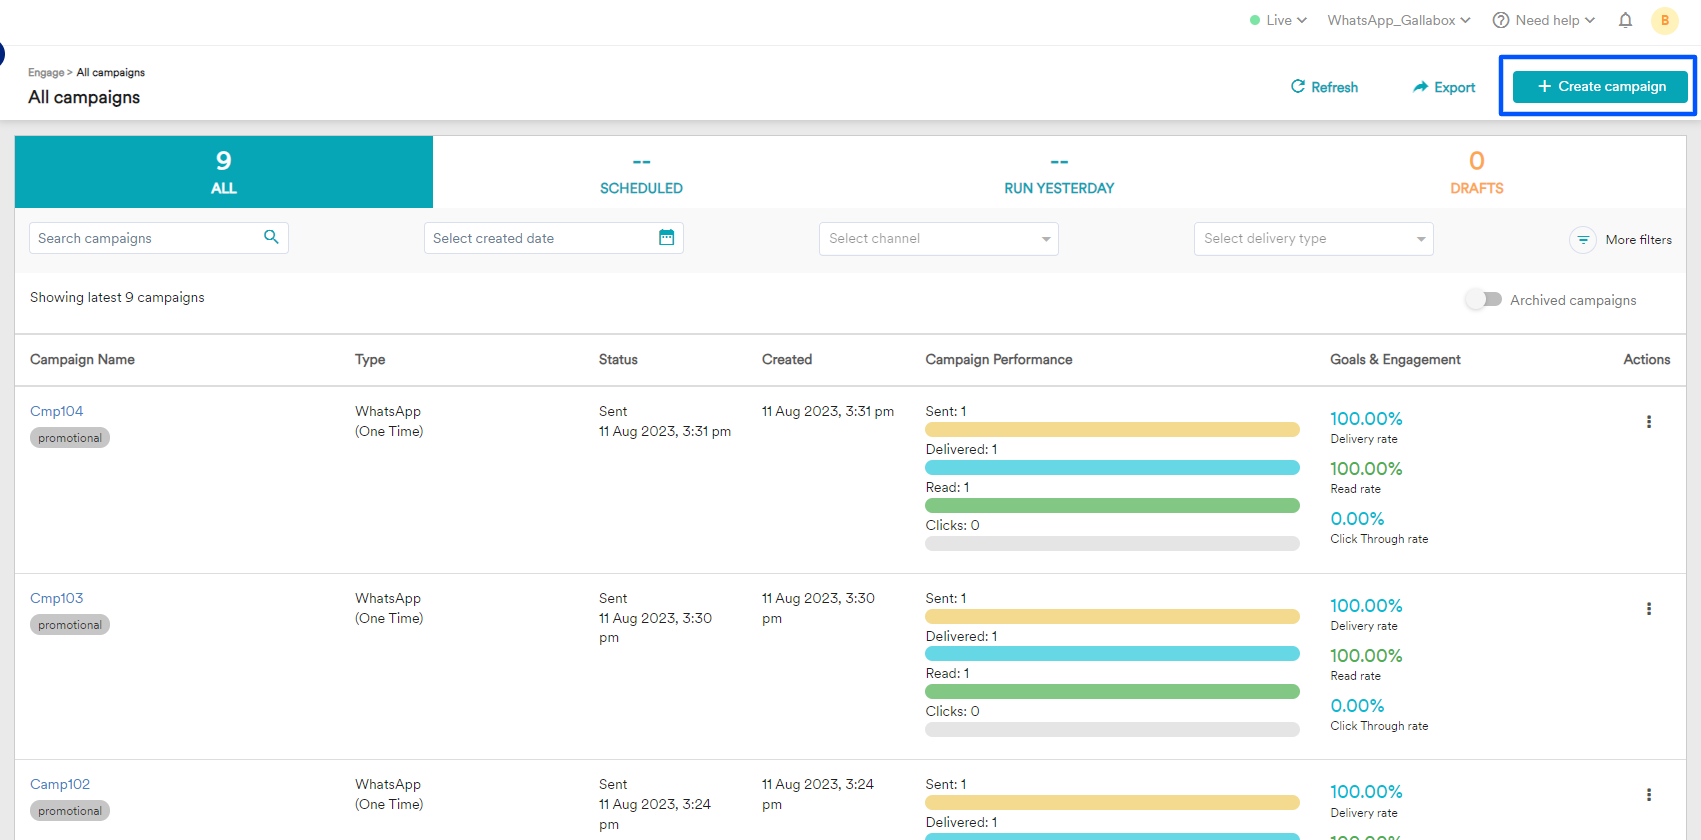Click Cmp104's yellow Sent progress bar

pos(1112,430)
